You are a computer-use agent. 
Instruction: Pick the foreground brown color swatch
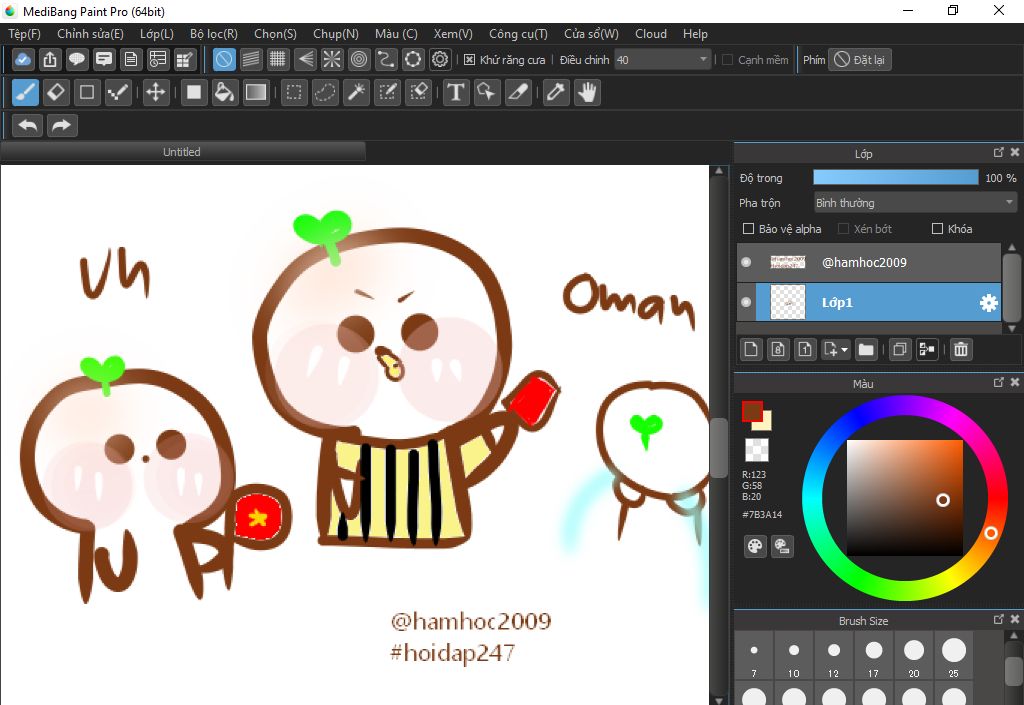point(752,411)
